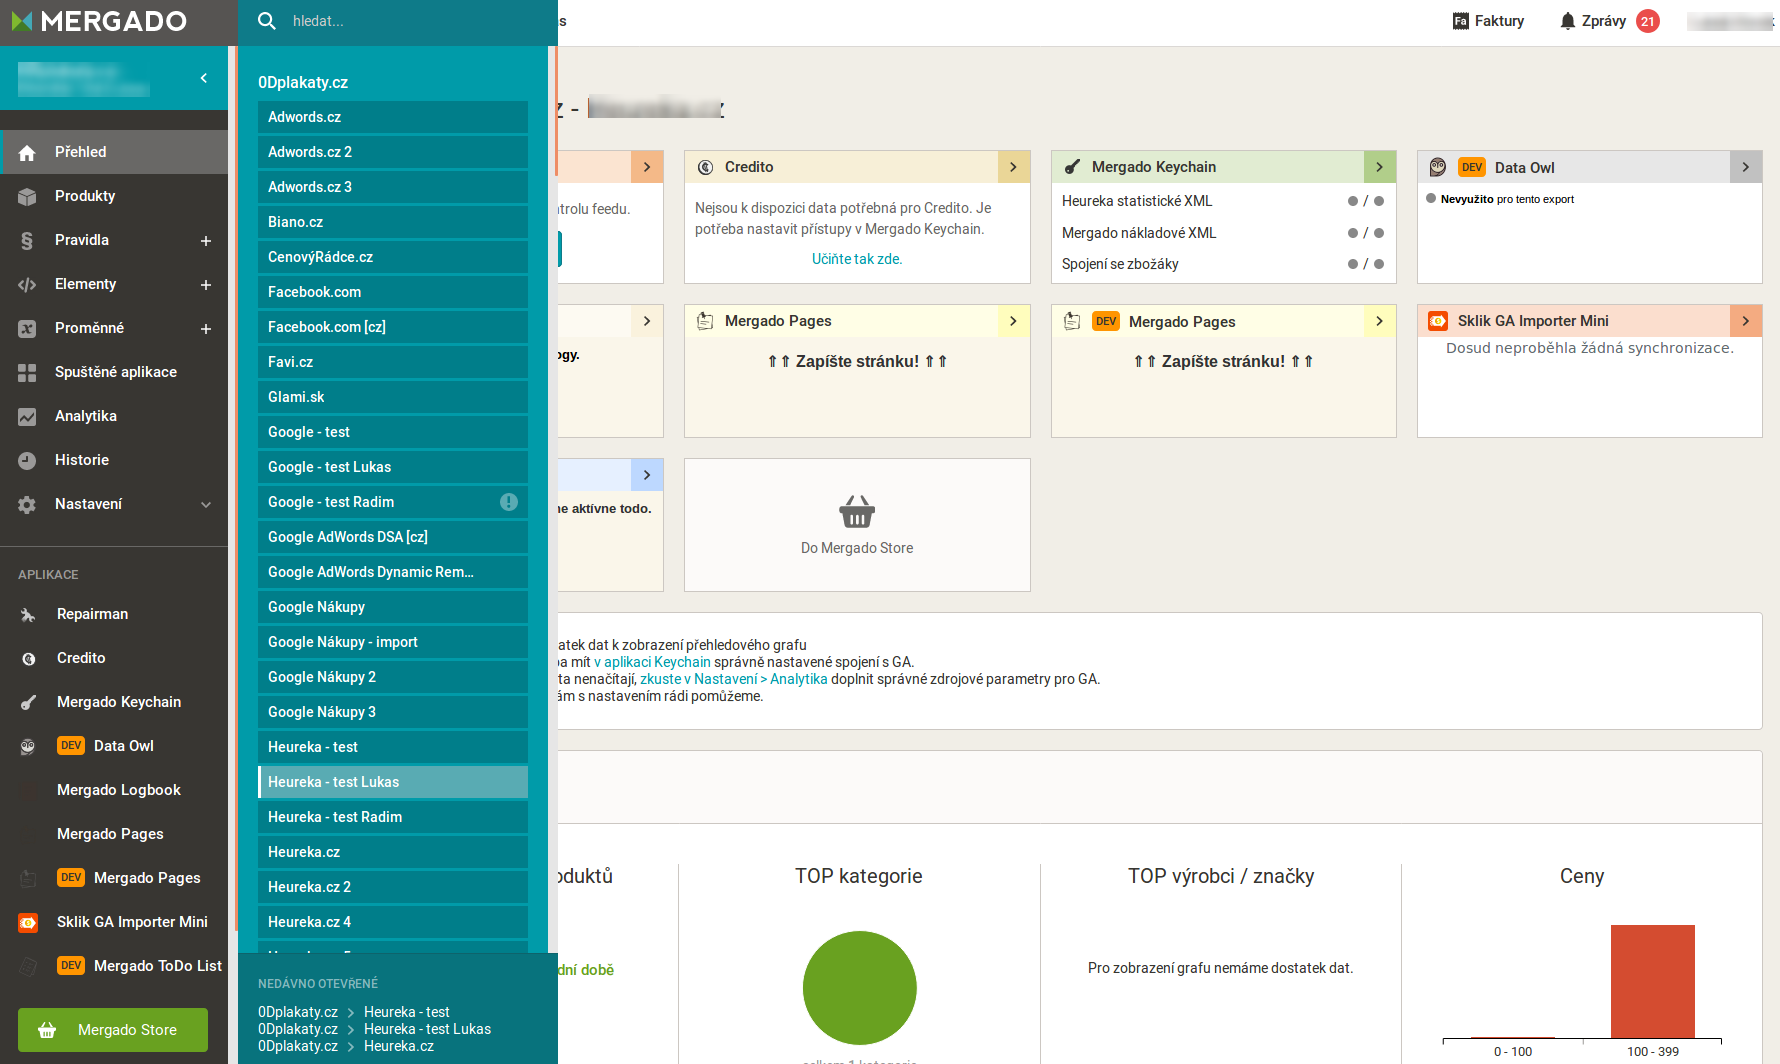Click the red 21 messages badge

pos(1647,21)
